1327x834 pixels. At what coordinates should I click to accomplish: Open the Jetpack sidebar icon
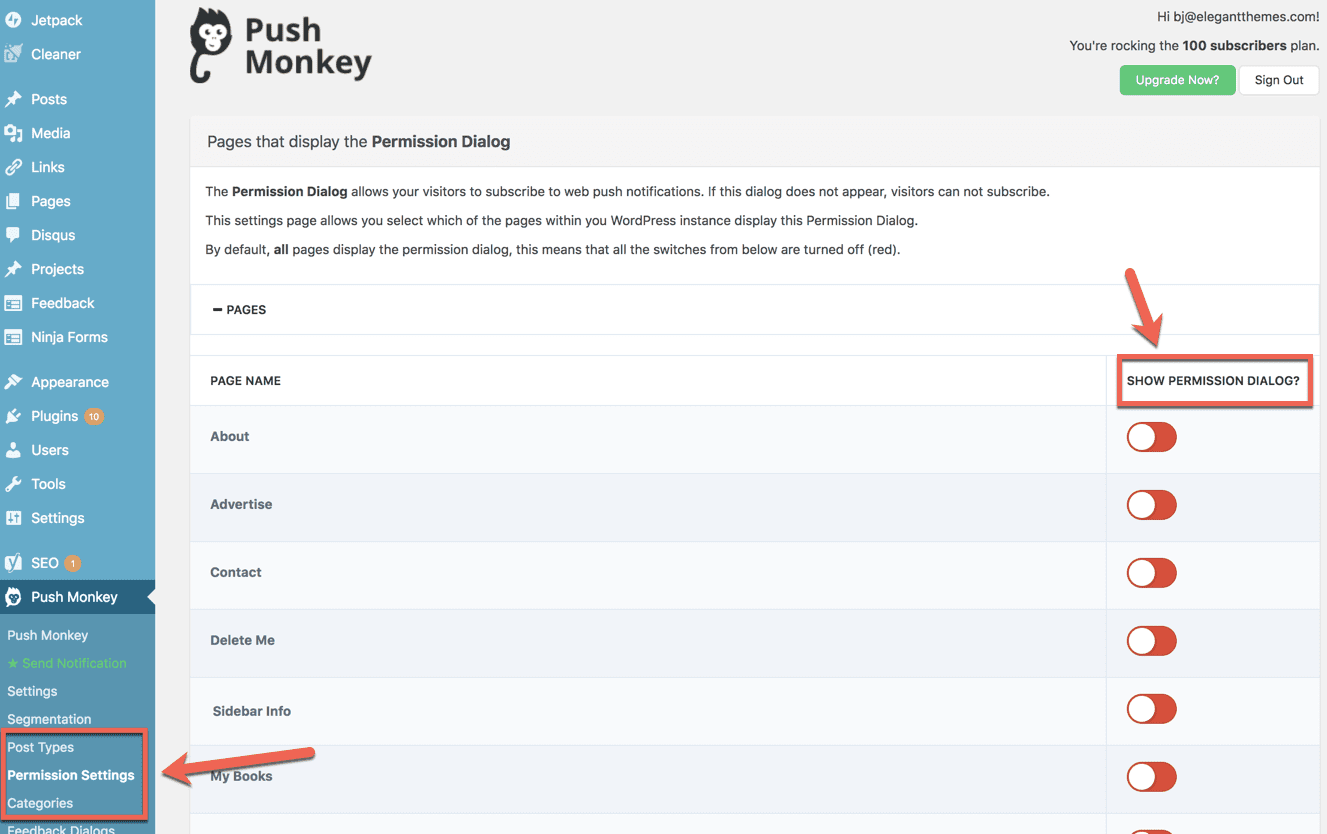tap(12, 19)
